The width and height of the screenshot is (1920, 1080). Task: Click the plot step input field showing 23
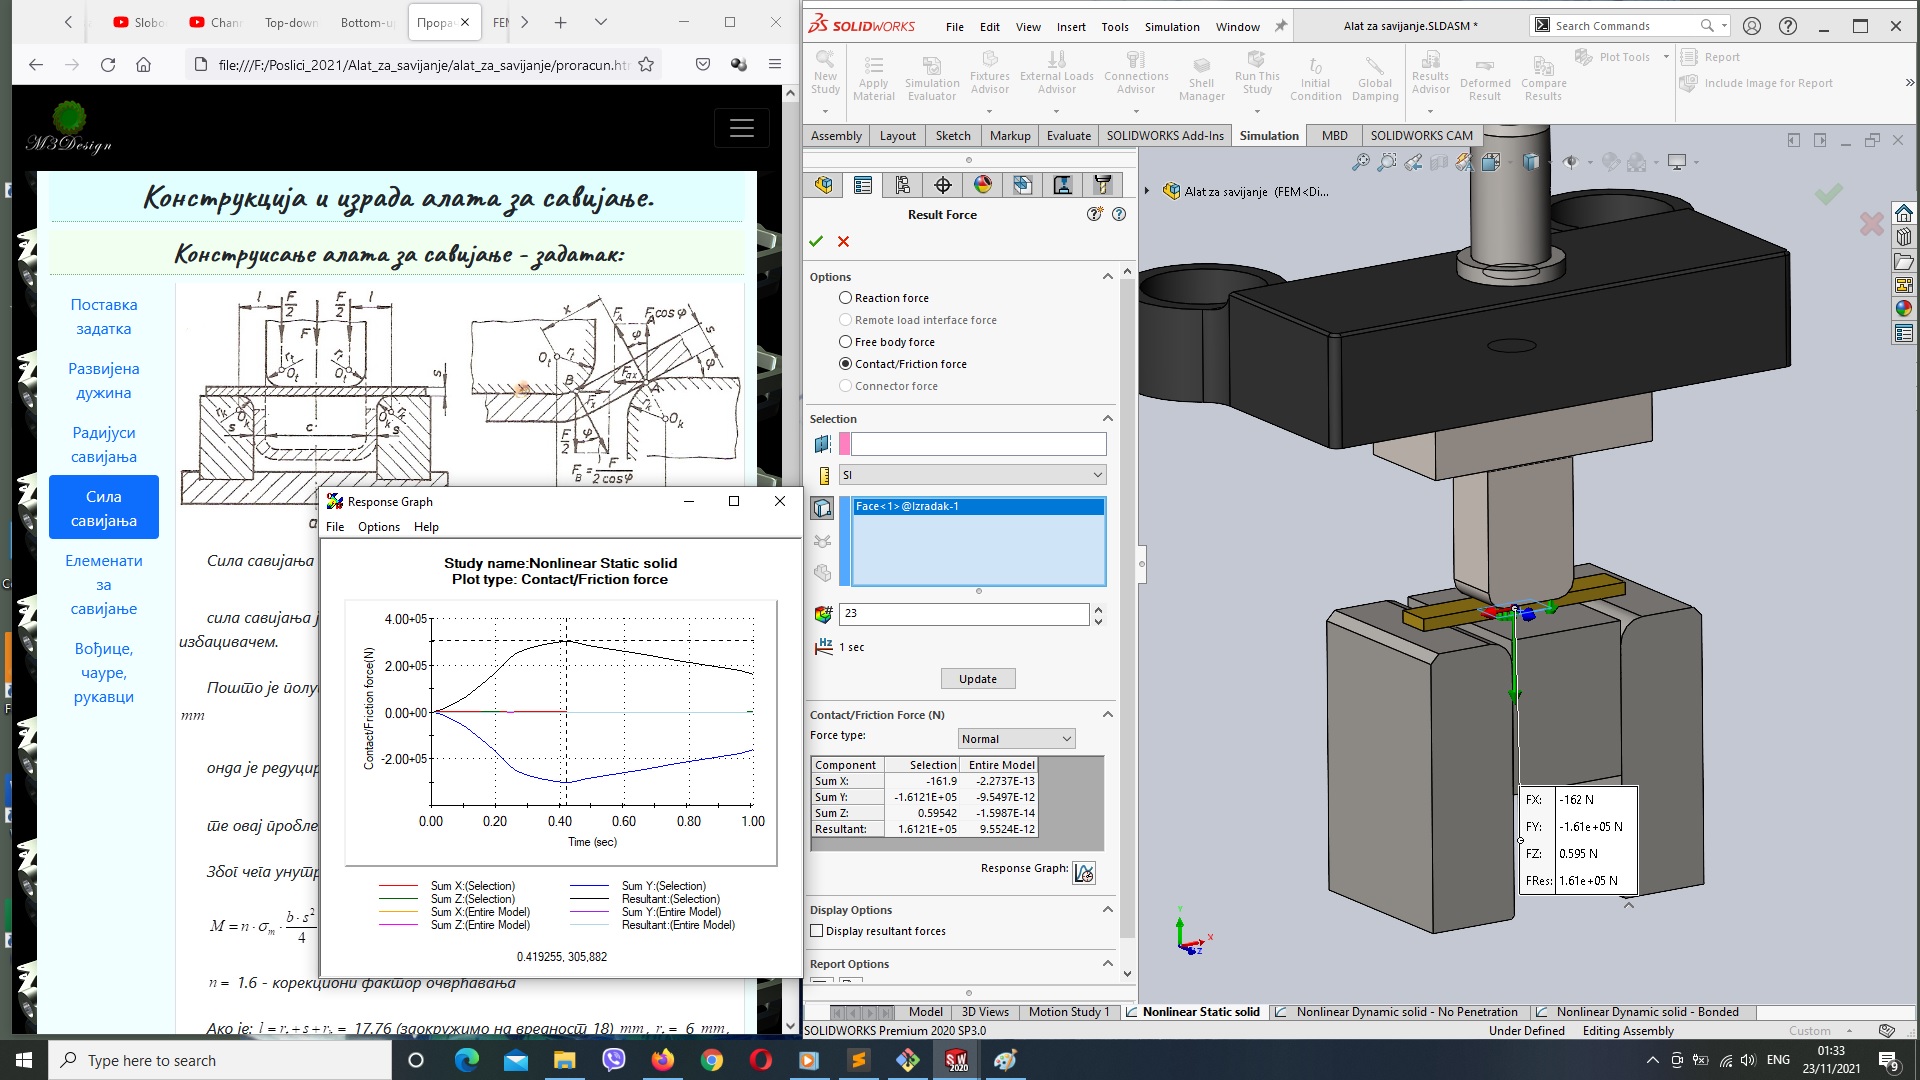965,614
